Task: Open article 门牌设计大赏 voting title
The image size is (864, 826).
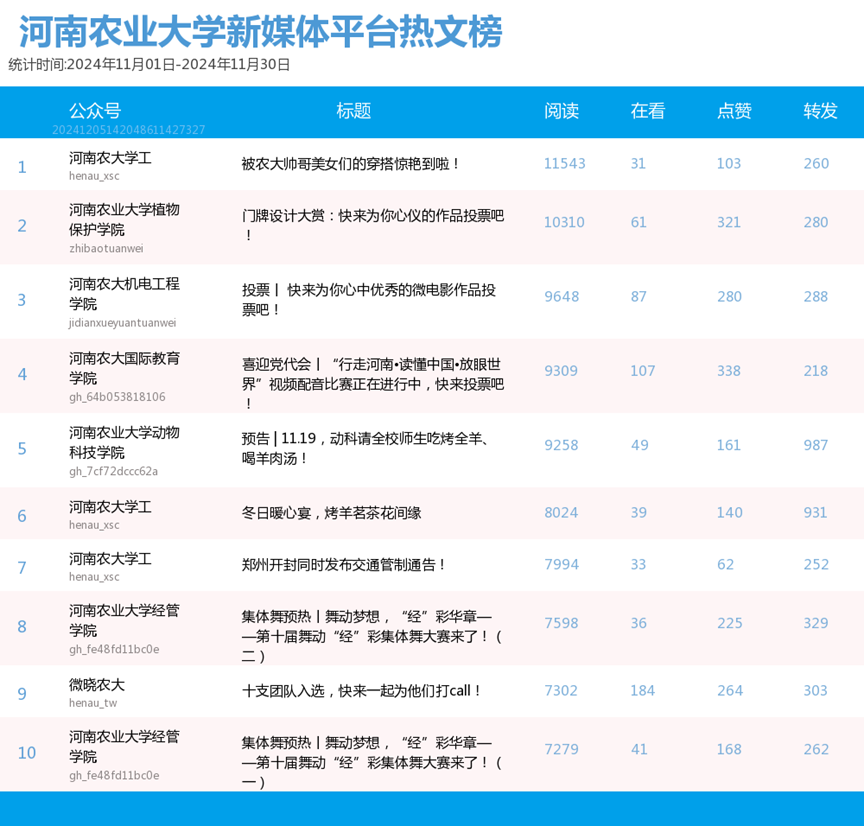Action: coord(373,225)
